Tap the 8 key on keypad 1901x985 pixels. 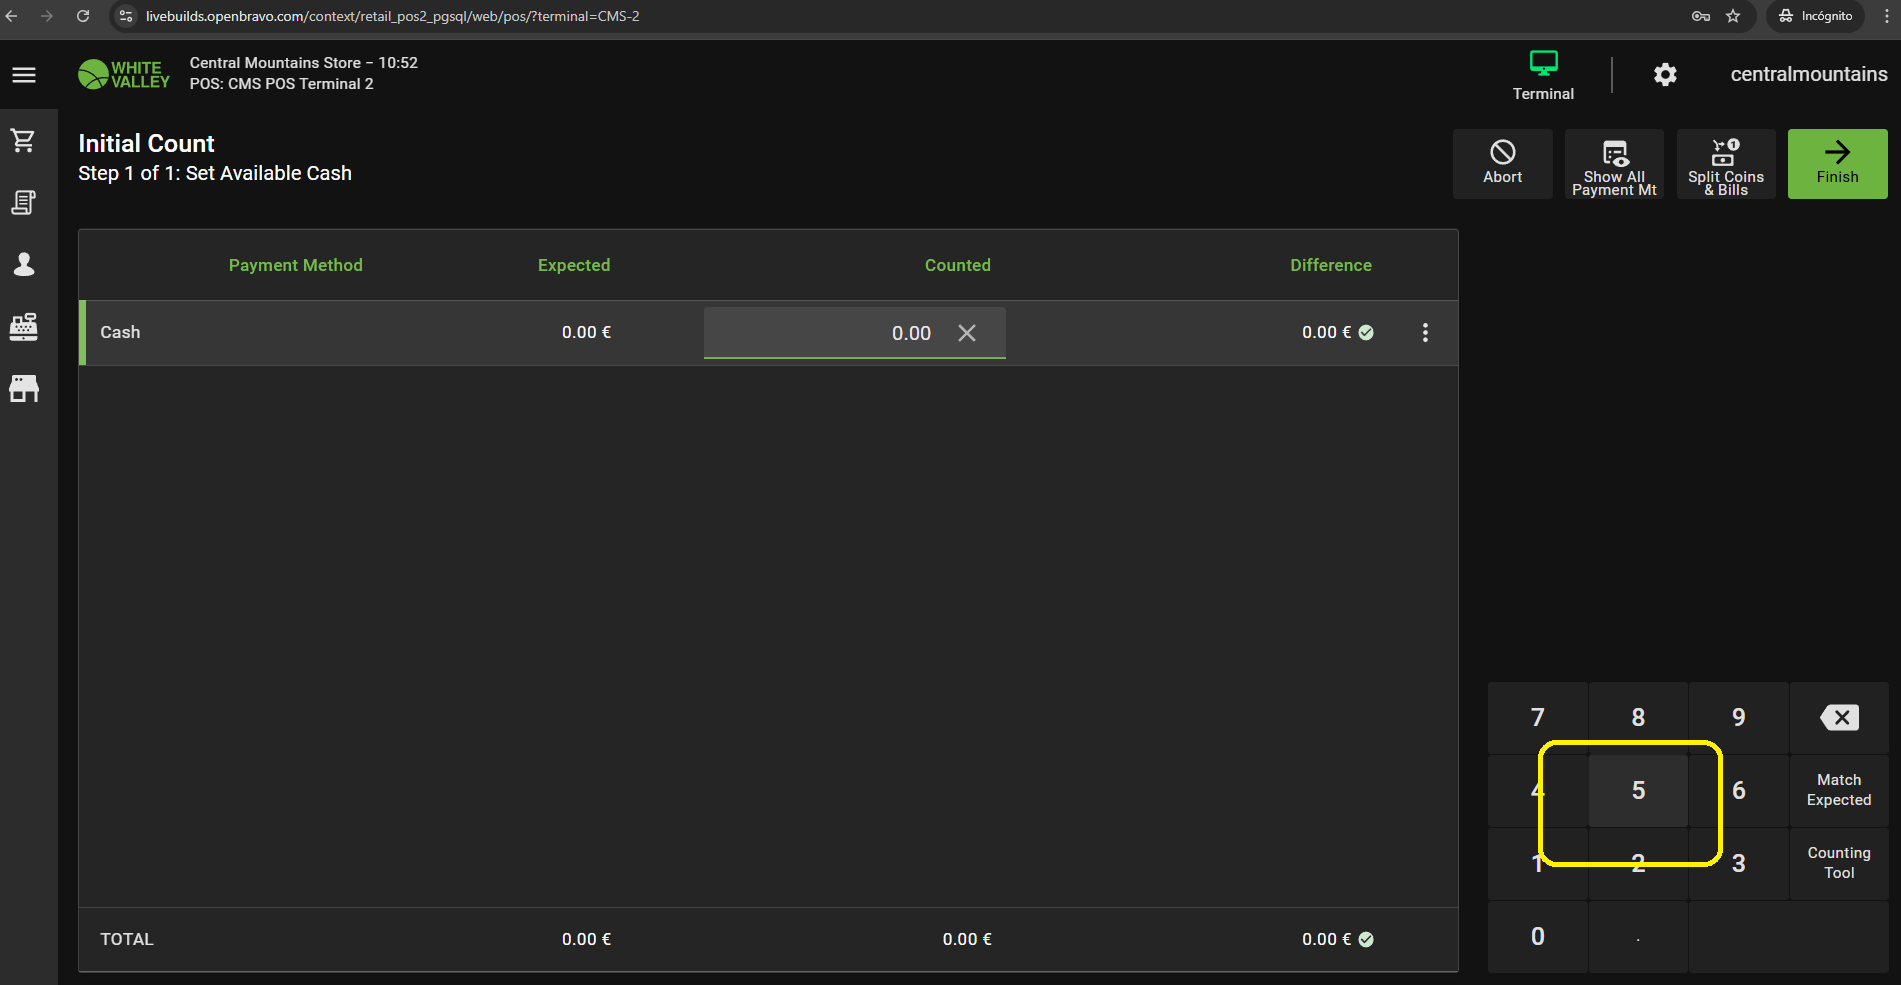tap(1638, 717)
